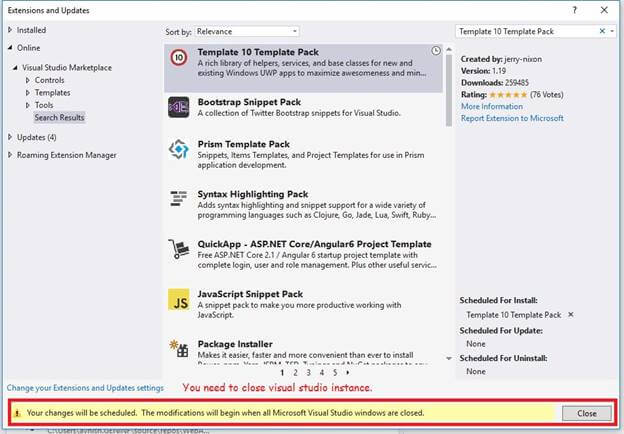The width and height of the screenshot is (624, 434).
Task: Expand the Updates (4) node
Action: click(x=10, y=137)
